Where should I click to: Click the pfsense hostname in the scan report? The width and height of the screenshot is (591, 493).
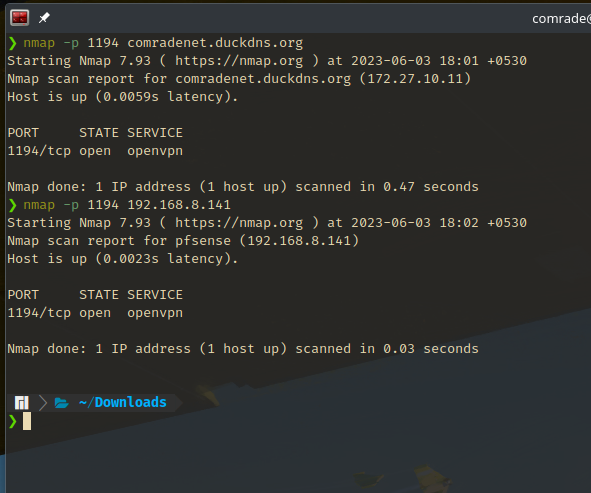click(x=203, y=241)
